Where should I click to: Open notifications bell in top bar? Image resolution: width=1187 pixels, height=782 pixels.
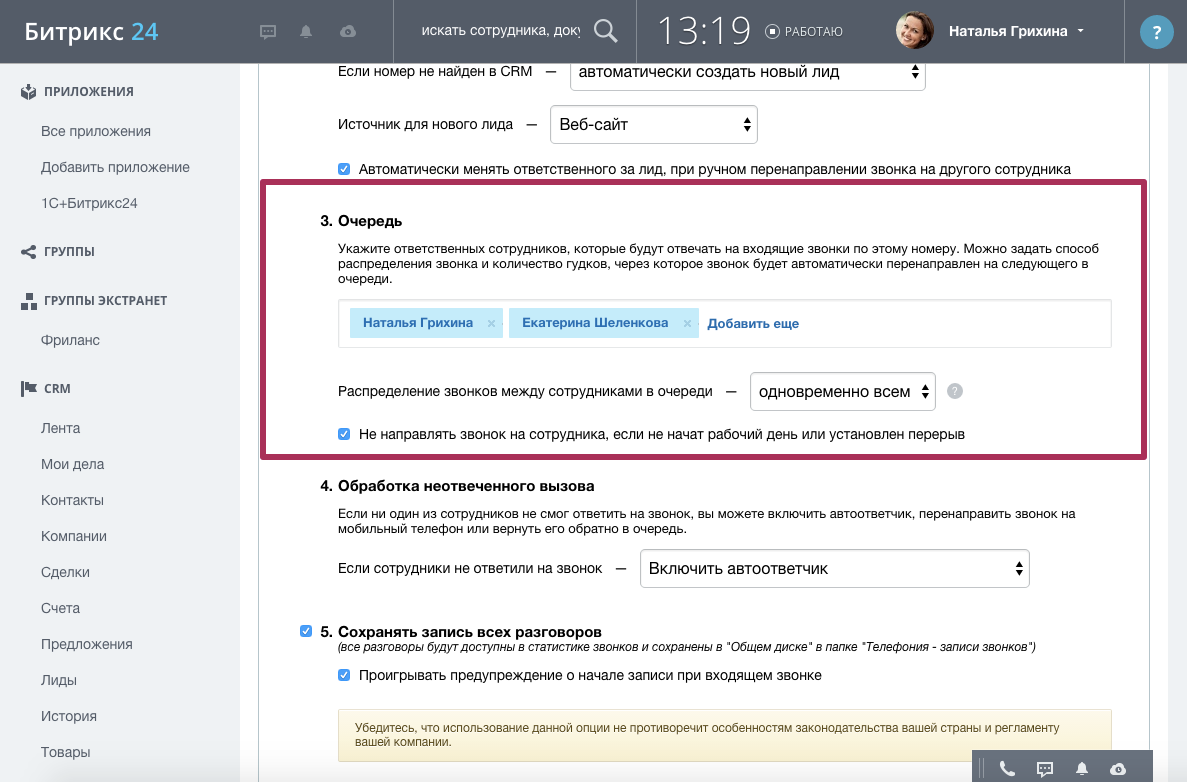[306, 32]
